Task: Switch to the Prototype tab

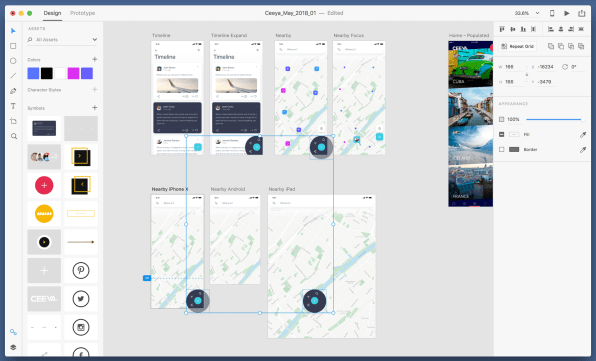Action: pyautogui.click(x=82, y=13)
